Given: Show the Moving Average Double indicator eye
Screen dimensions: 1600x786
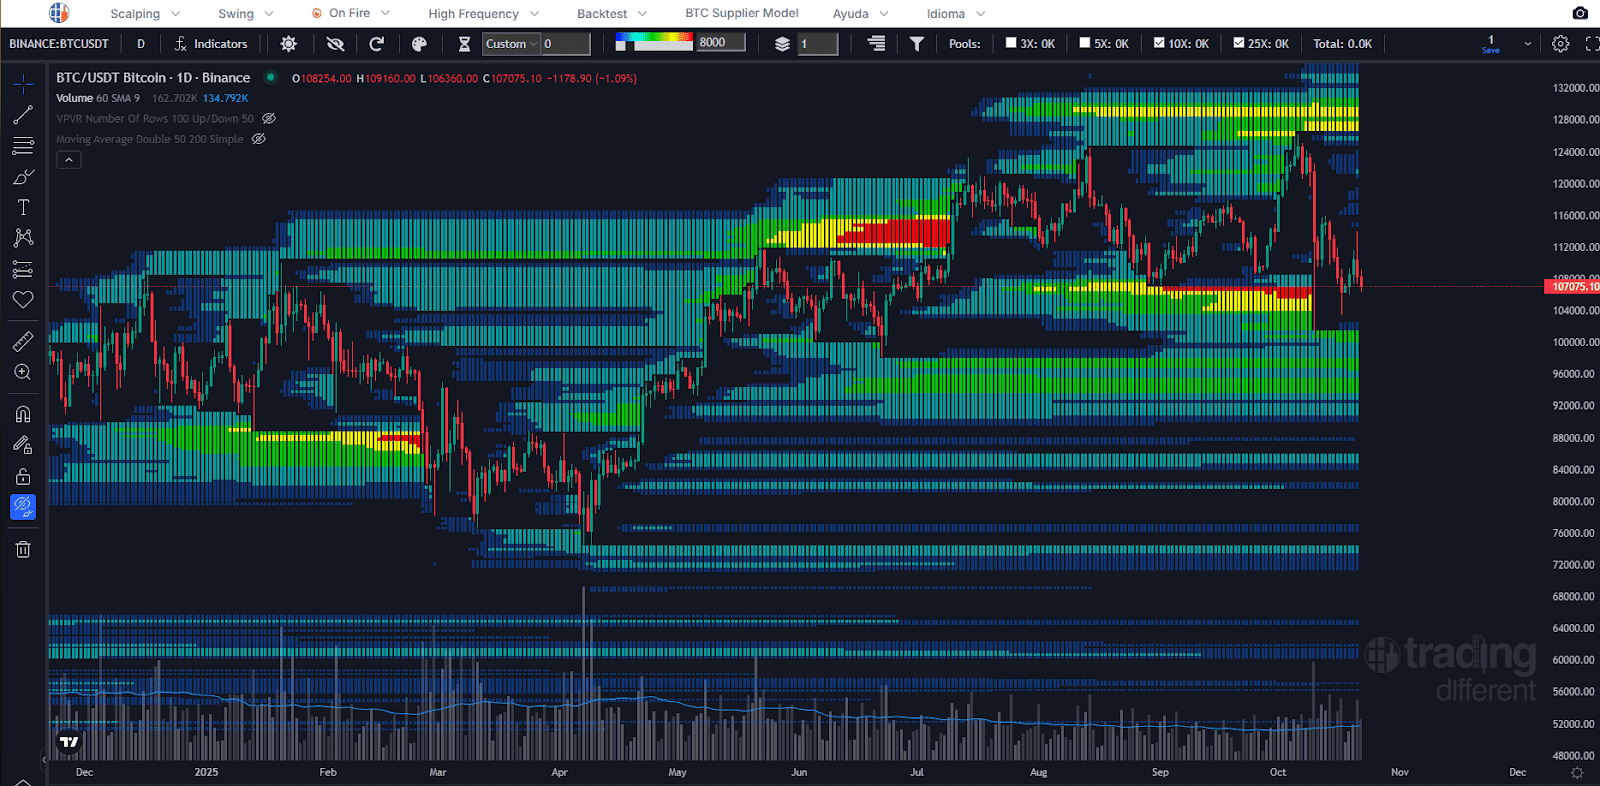Looking at the screenshot, I should 259,139.
